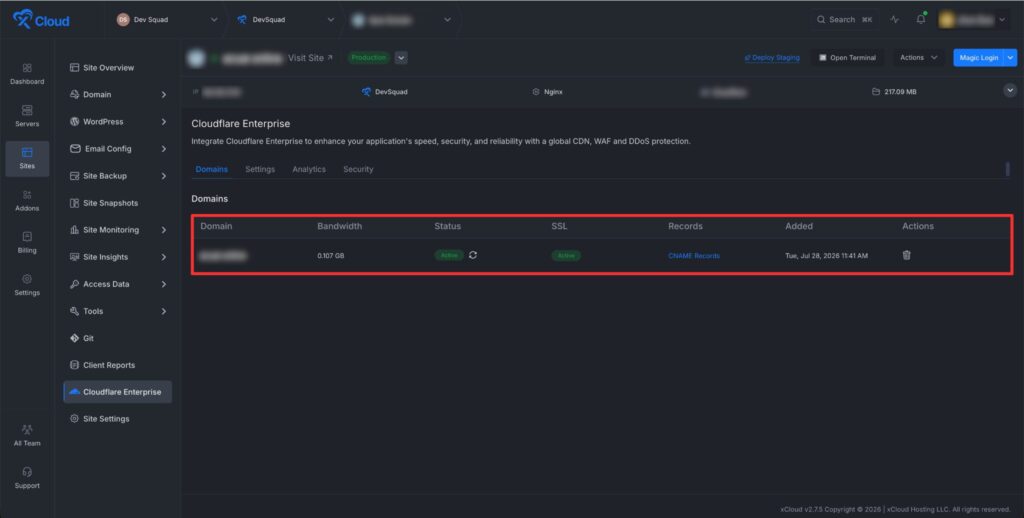
Task: Open the Magic Login dropdown arrow
Action: (x=1010, y=57)
